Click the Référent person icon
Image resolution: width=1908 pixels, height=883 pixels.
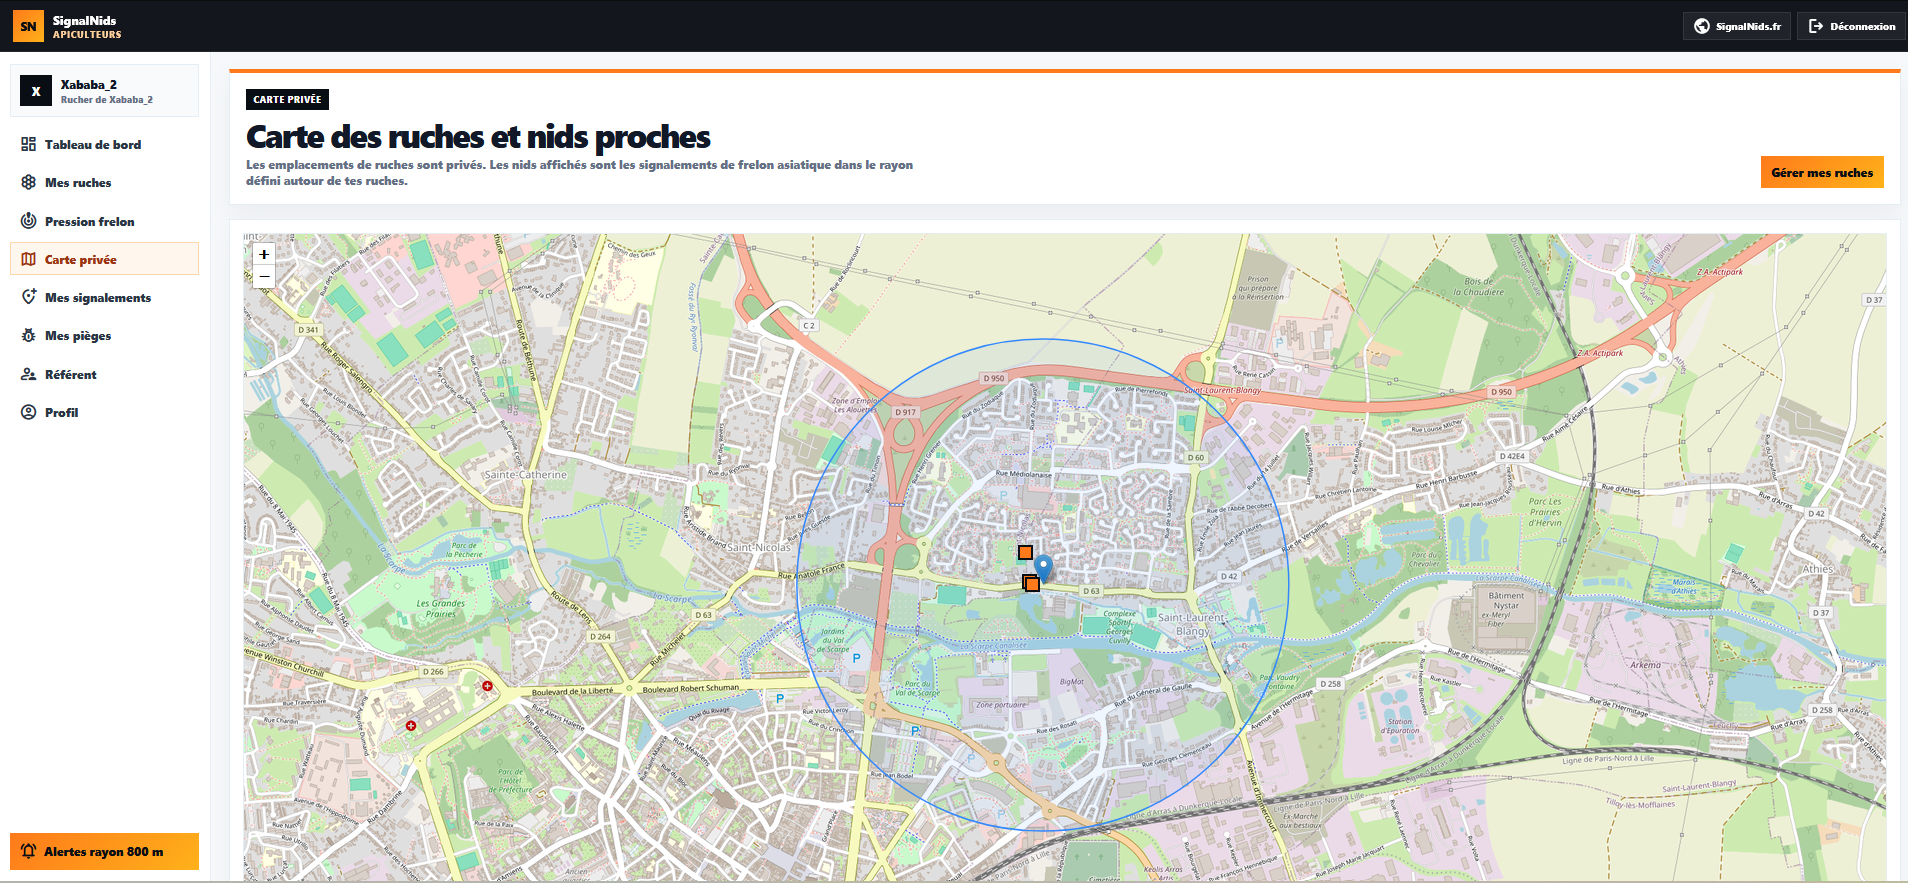pyautogui.click(x=28, y=374)
